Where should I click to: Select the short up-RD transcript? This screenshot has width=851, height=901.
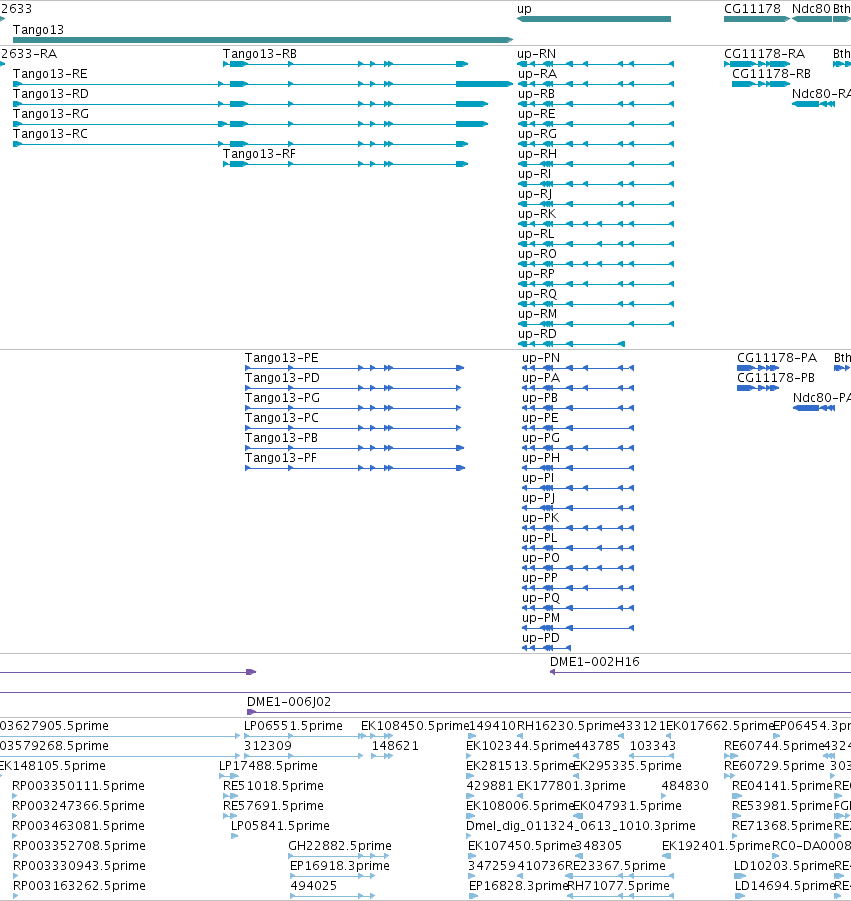pyautogui.click(x=571, y=344)
